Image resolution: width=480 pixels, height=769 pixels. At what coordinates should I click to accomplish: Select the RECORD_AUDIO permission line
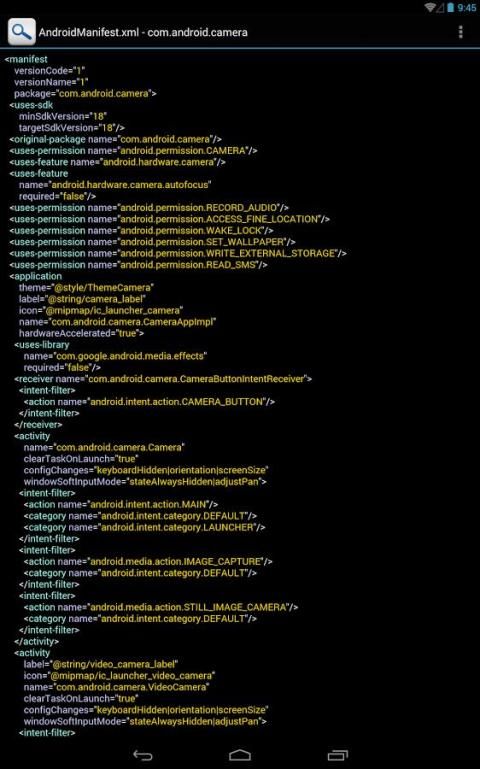pyautogui.click(x=149, y=207)
